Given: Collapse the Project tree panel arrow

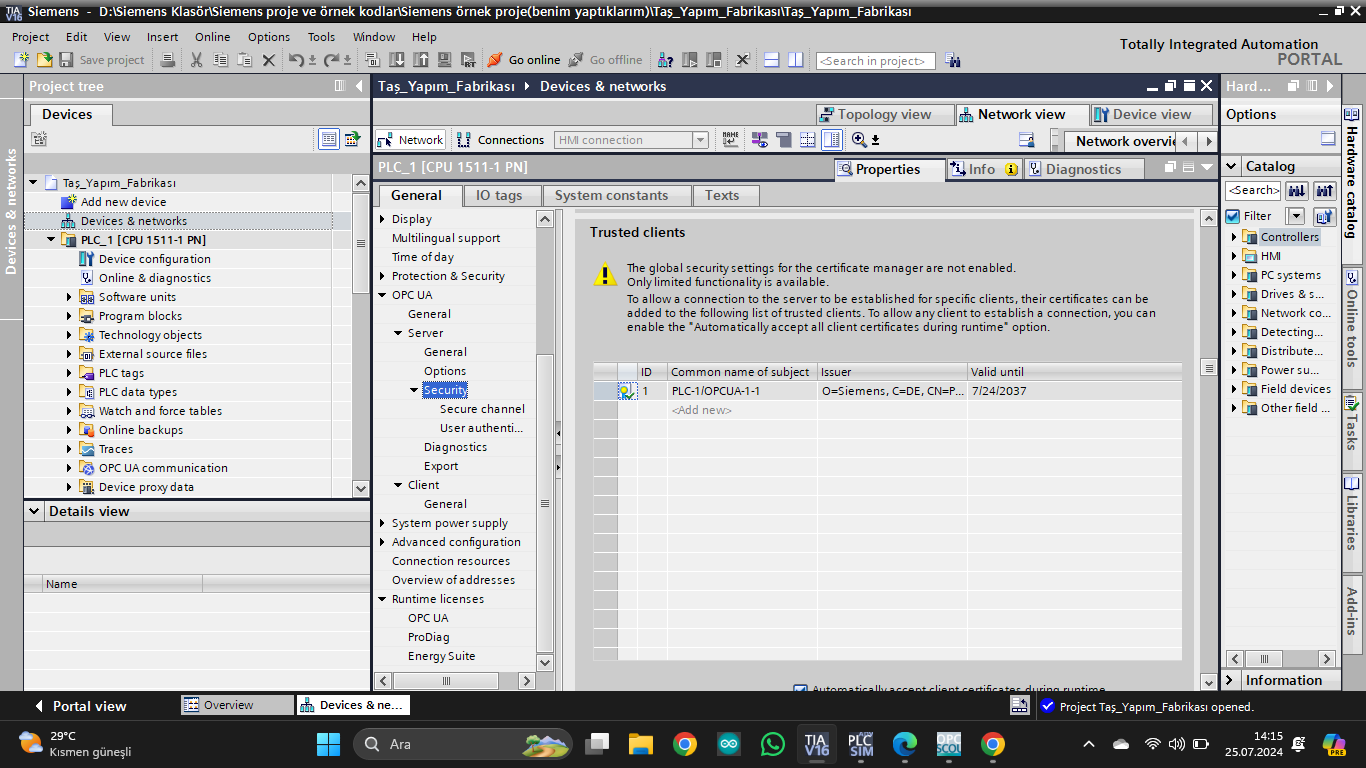Looking at the screenshot, I should pyautogui.click(x=359, y=86).
